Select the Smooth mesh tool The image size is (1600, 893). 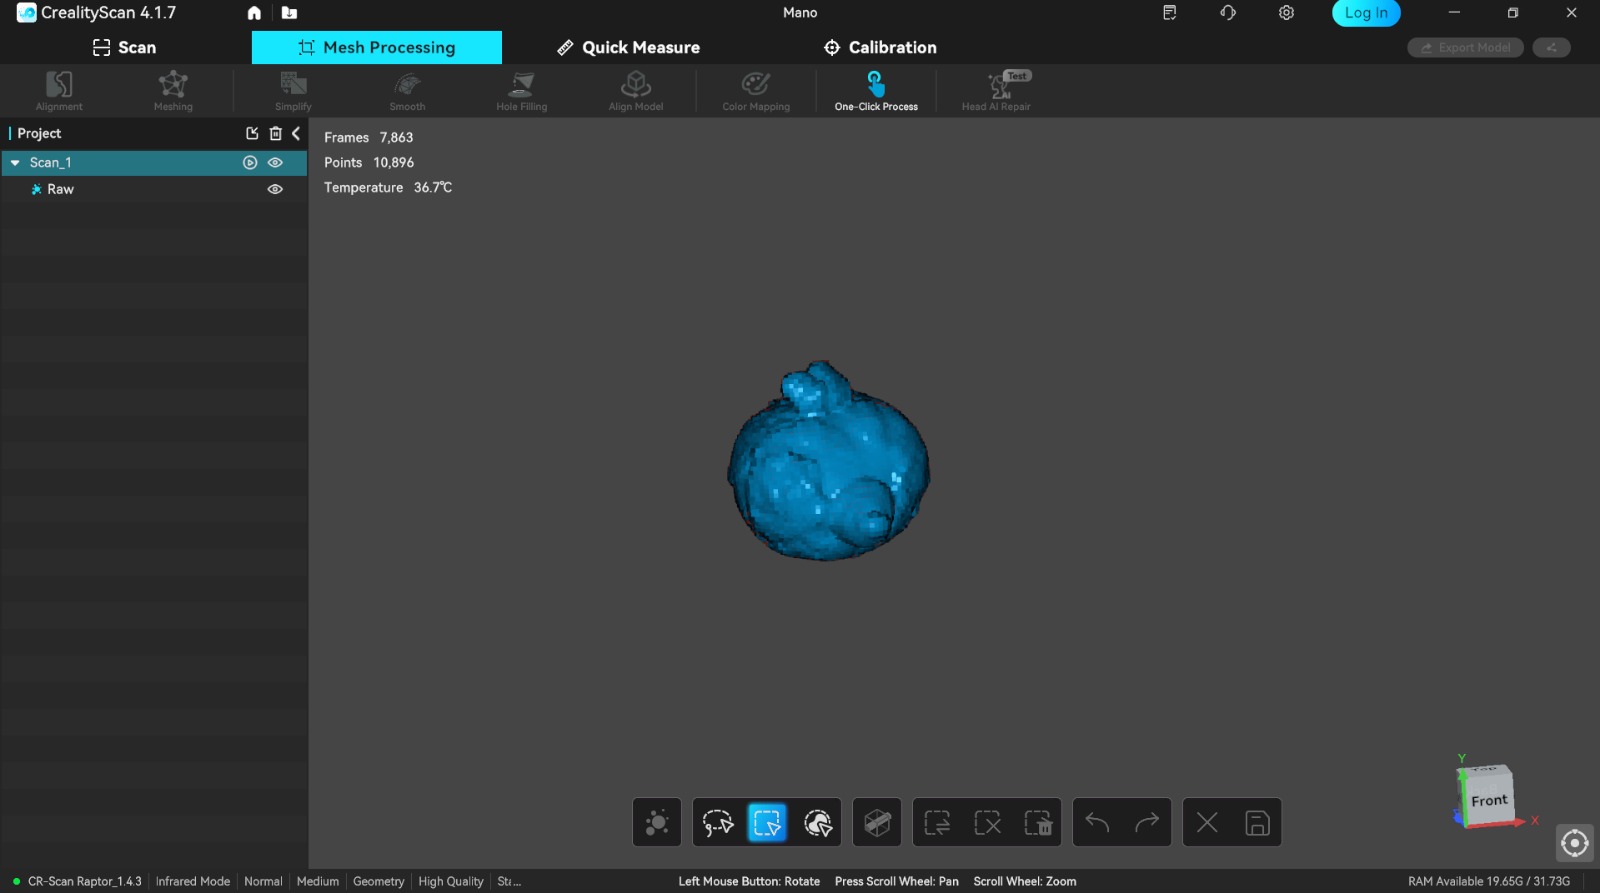pyautogui.click(x=407, y=90)
